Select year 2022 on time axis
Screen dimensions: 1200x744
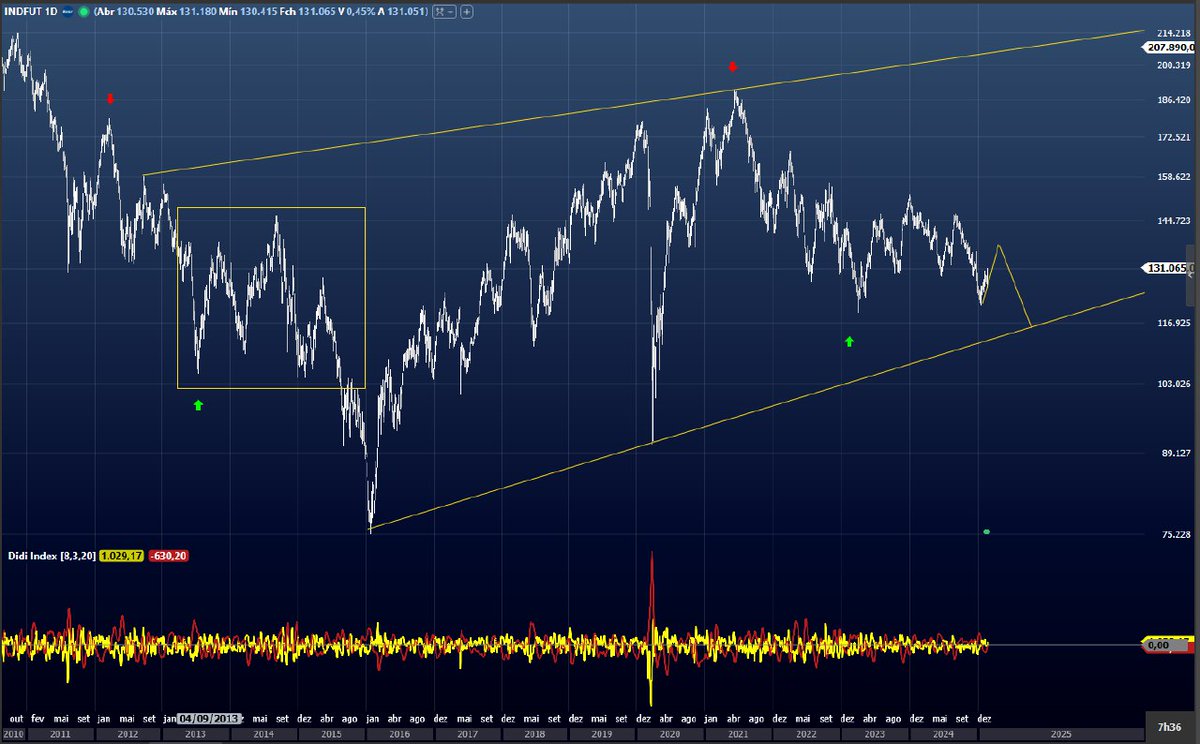(x=809, y=734)
